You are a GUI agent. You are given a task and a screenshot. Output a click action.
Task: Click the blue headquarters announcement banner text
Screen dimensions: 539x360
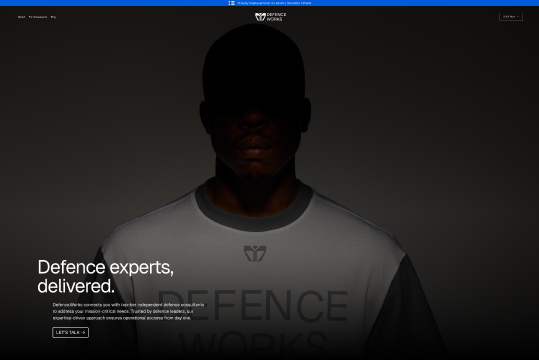[x=274, y=3]
